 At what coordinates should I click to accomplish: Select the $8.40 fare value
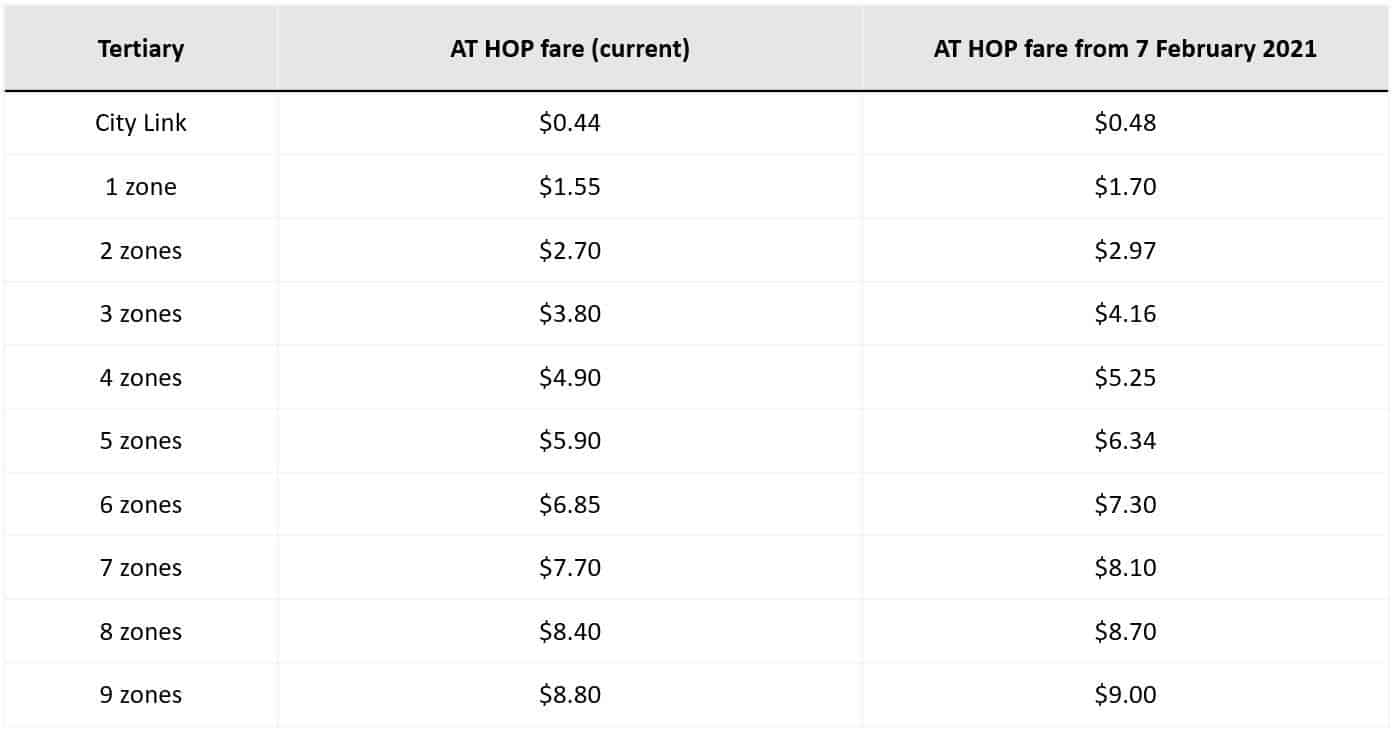tap(570, 632)
